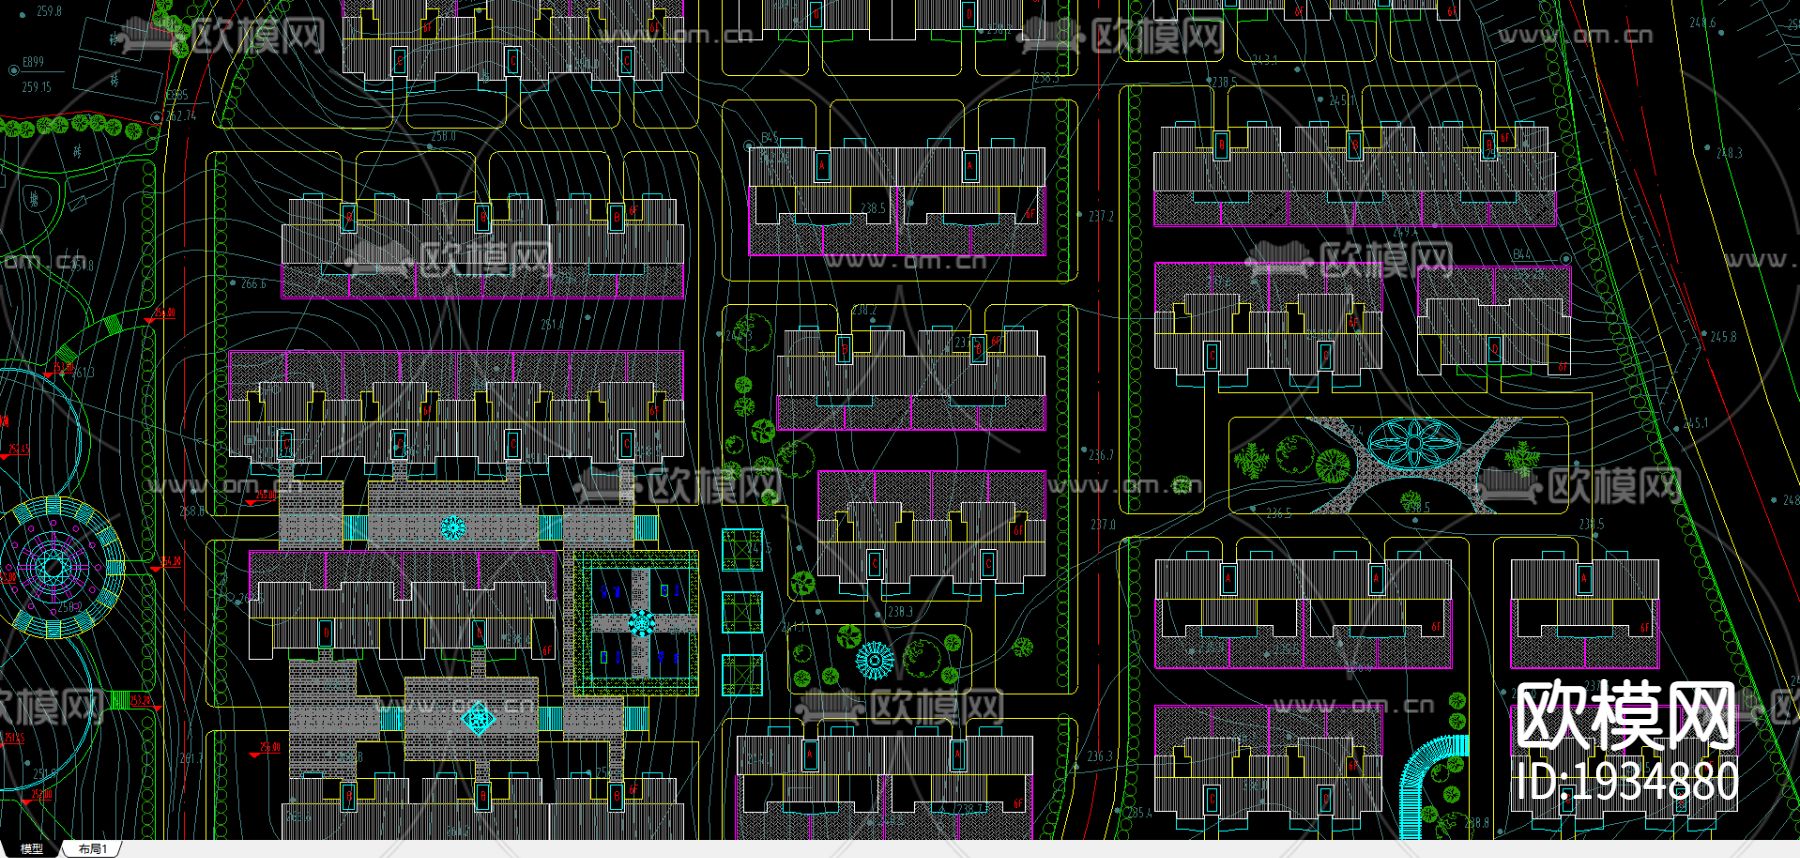Image resolution: width=1800 pixels, height=858 pixels.
Task: Select the B44 survey point label
Action: [x=1520, y=255]
